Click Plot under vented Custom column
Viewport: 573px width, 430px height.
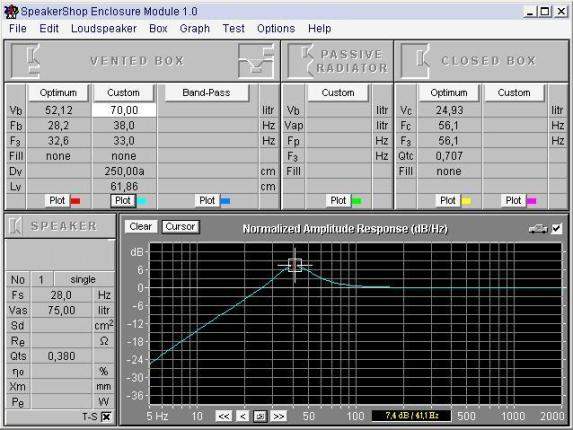[x=123, y=201]
